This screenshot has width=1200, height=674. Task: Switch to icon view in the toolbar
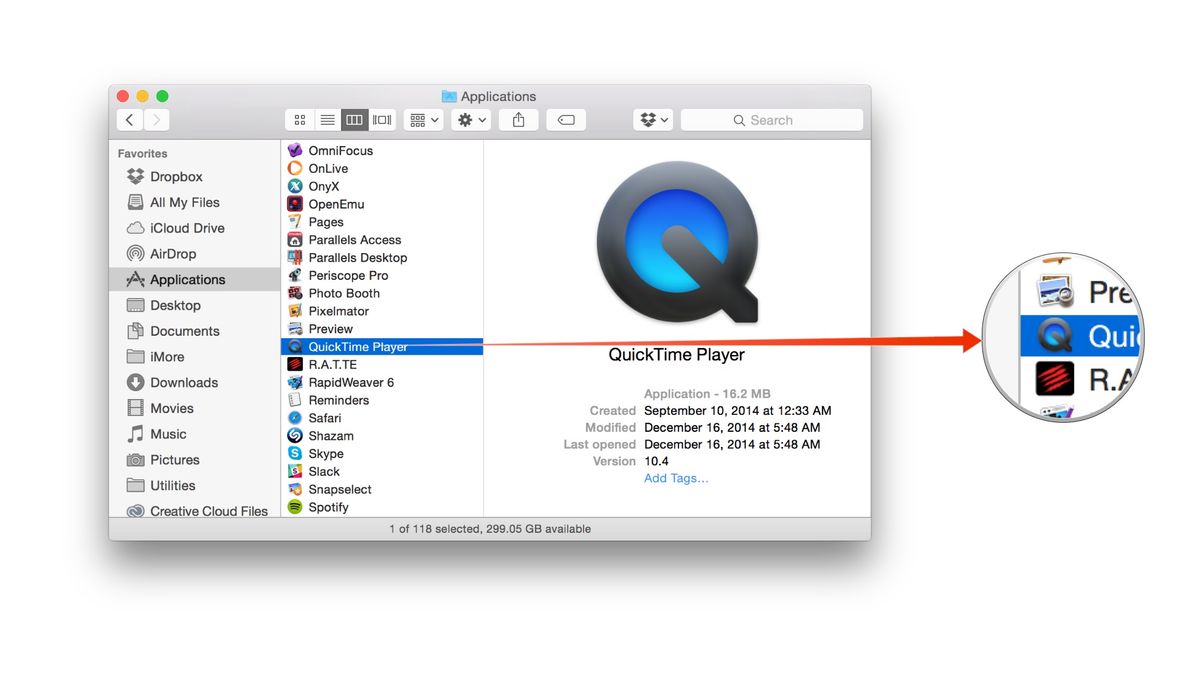pyautogui.click(x=299, y=119)
